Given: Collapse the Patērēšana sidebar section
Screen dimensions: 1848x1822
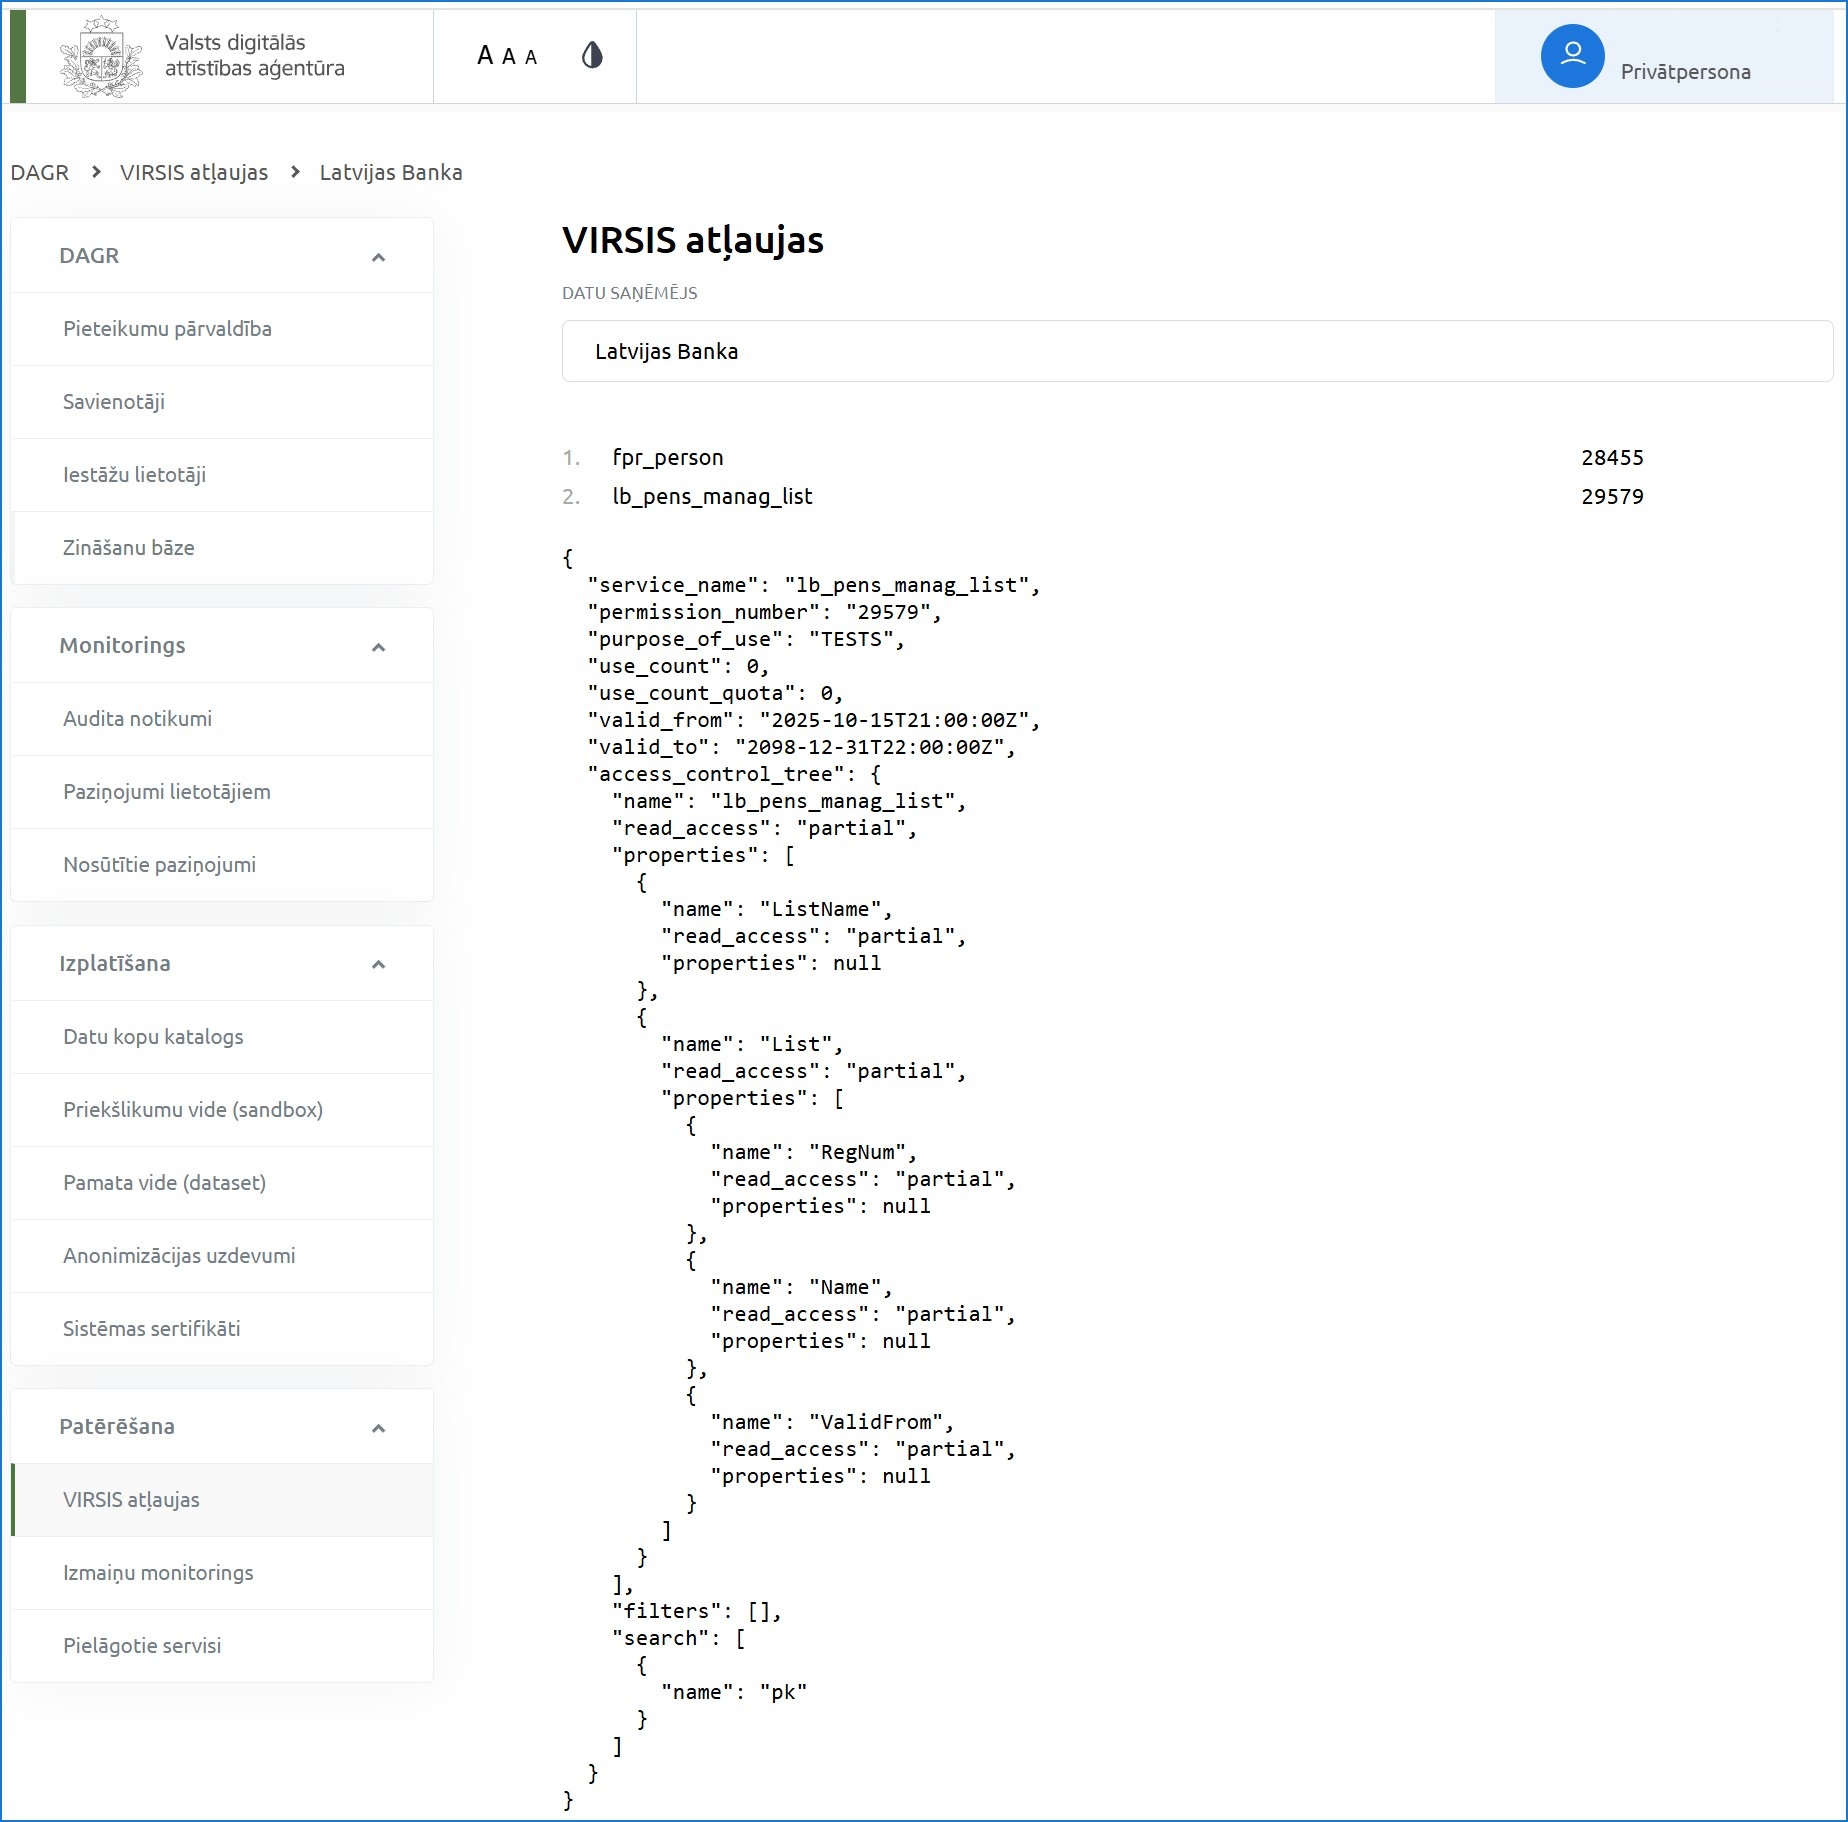Looking at the screenshot, I should [378, 1428].
